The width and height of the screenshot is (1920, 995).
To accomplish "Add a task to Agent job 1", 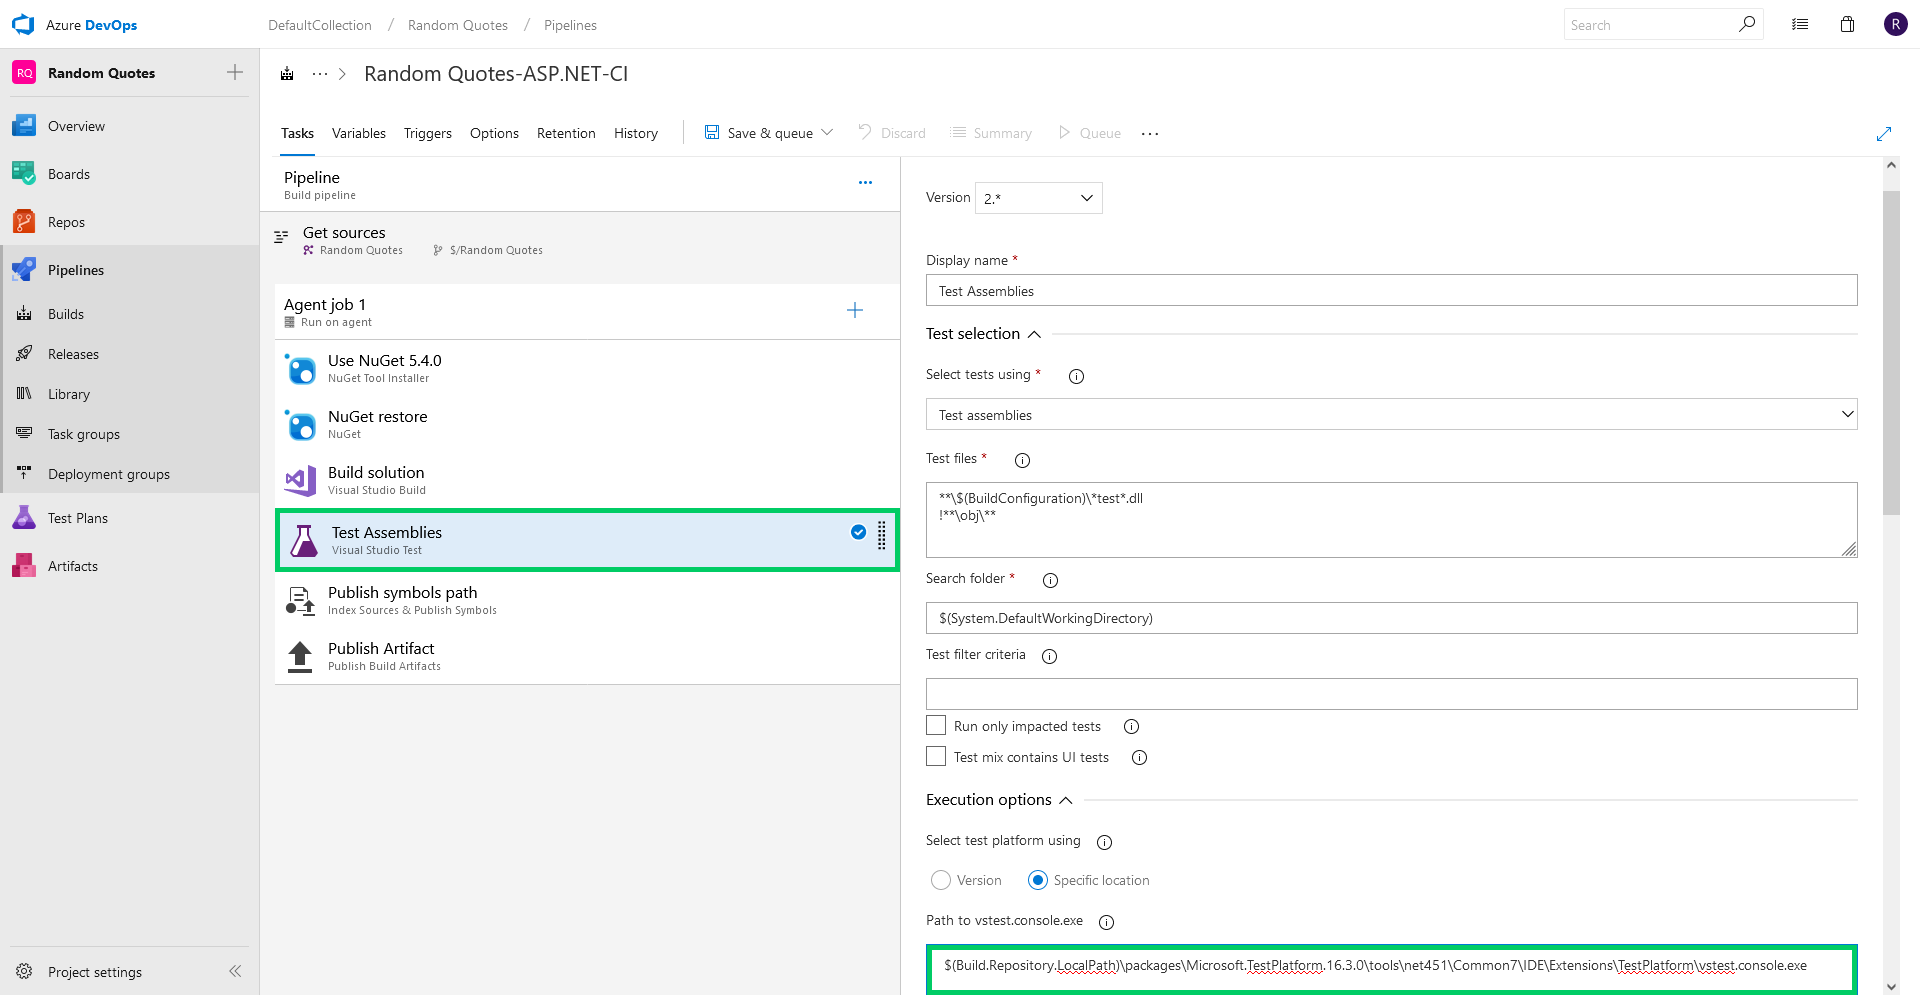I will point(855,310).
